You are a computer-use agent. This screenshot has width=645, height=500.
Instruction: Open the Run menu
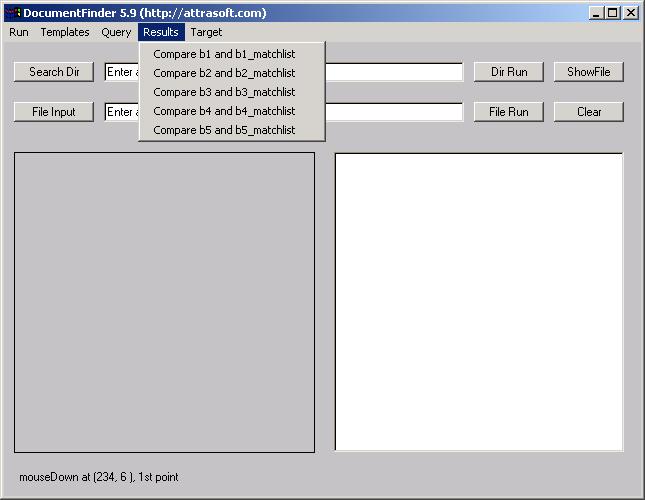(x=19, y=32)
